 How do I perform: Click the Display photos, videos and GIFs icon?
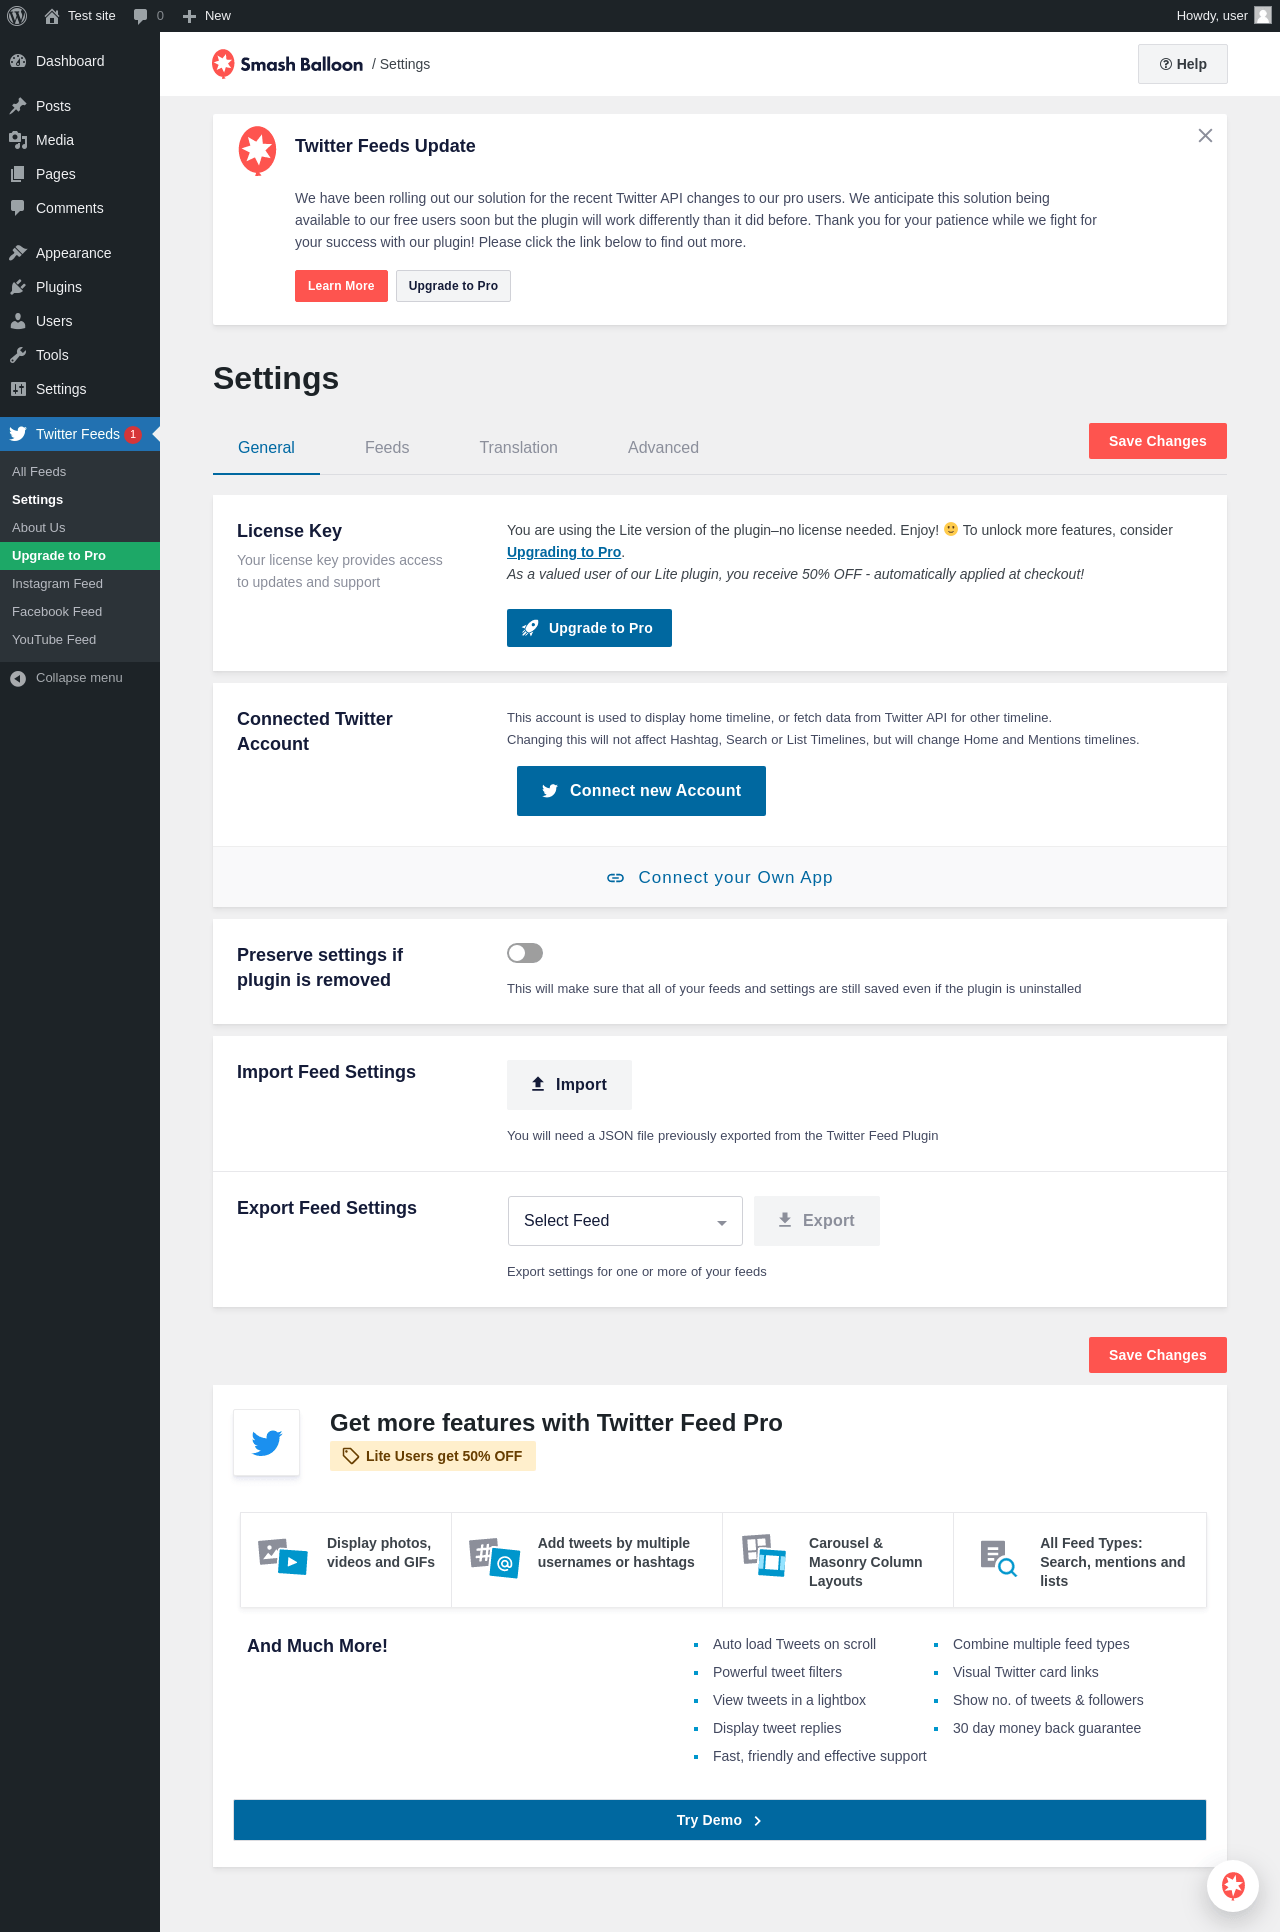point(283,1558)
